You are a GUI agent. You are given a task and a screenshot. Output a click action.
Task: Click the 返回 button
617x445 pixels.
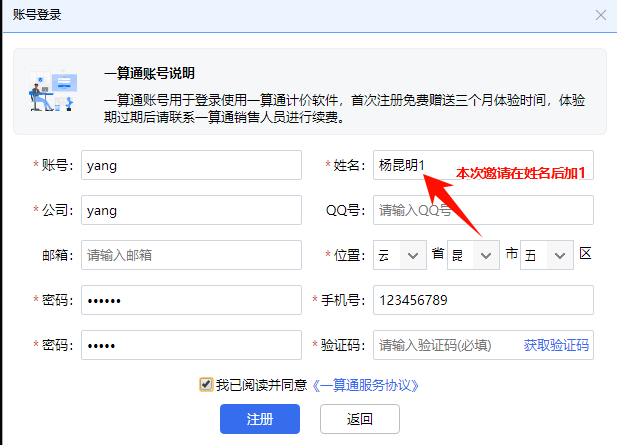tap(360, 419)
